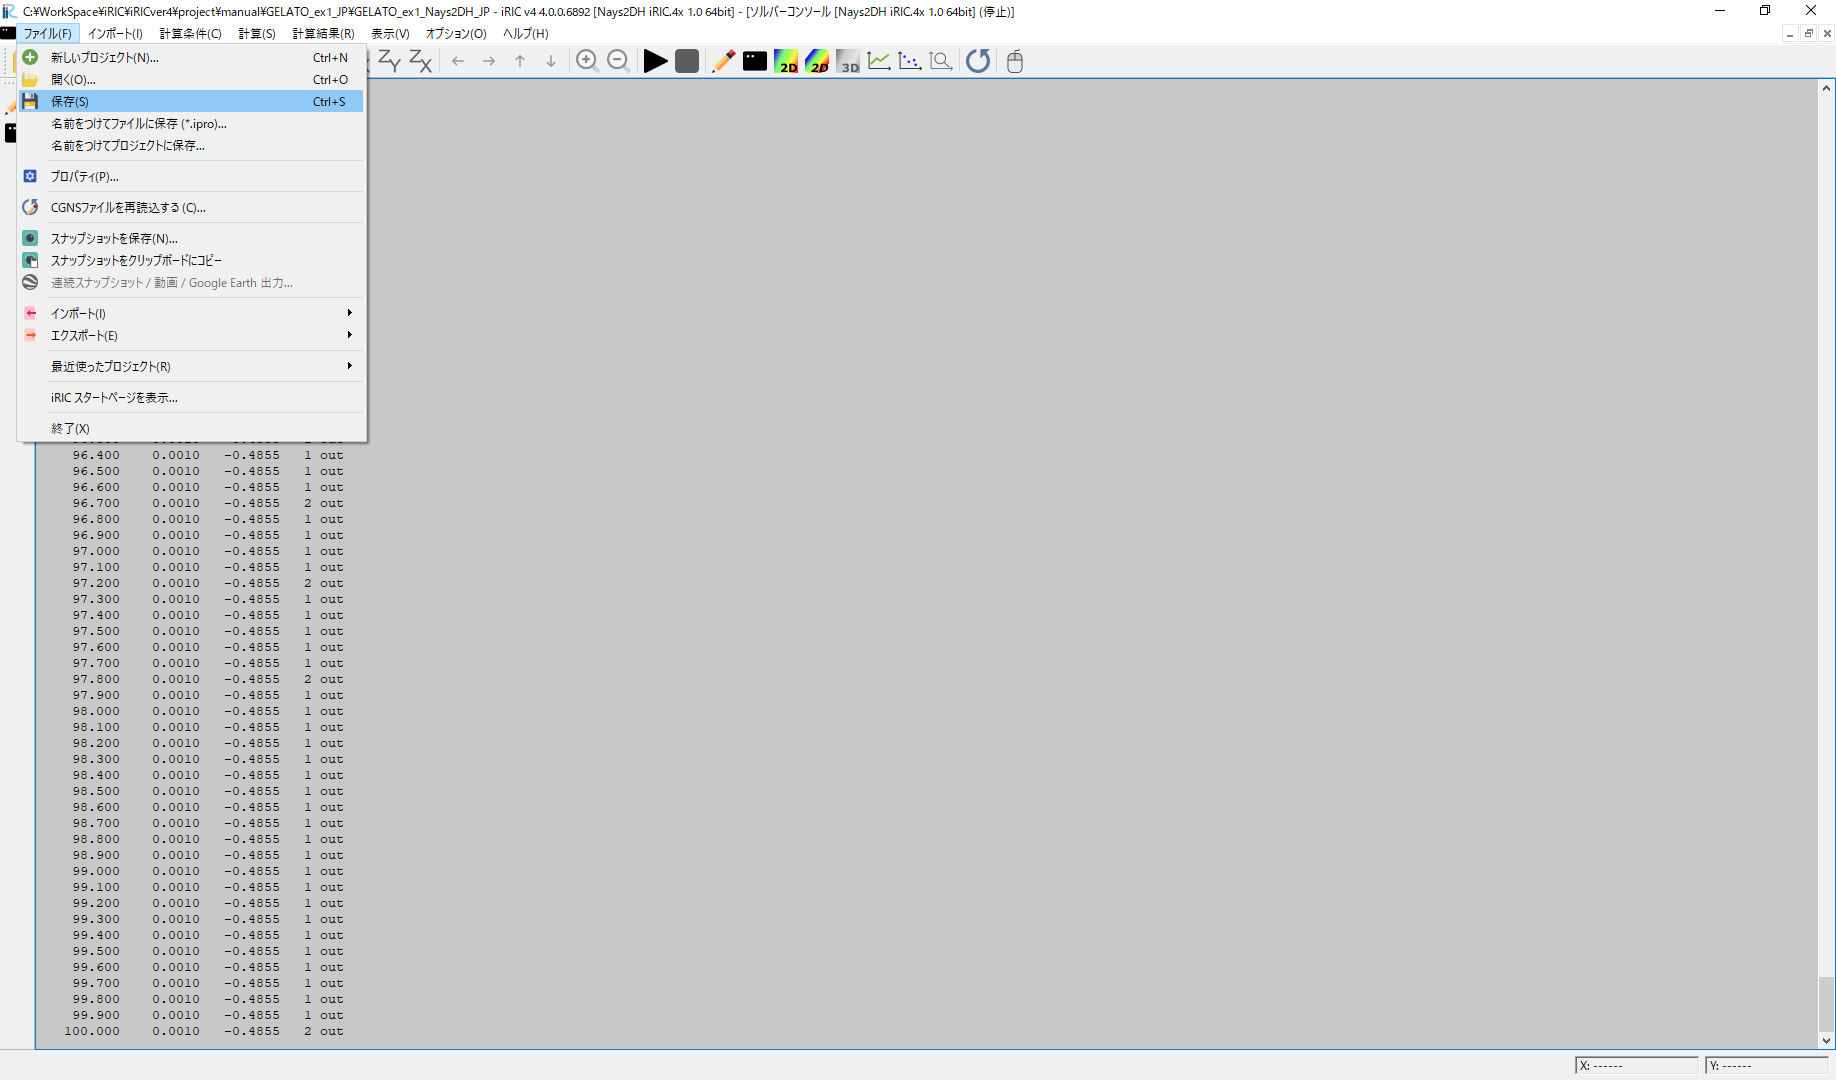Viewport: 1836px width, 1080px height.
Task: Open the 計算条件(C) menu
Action: click(190, 33)
